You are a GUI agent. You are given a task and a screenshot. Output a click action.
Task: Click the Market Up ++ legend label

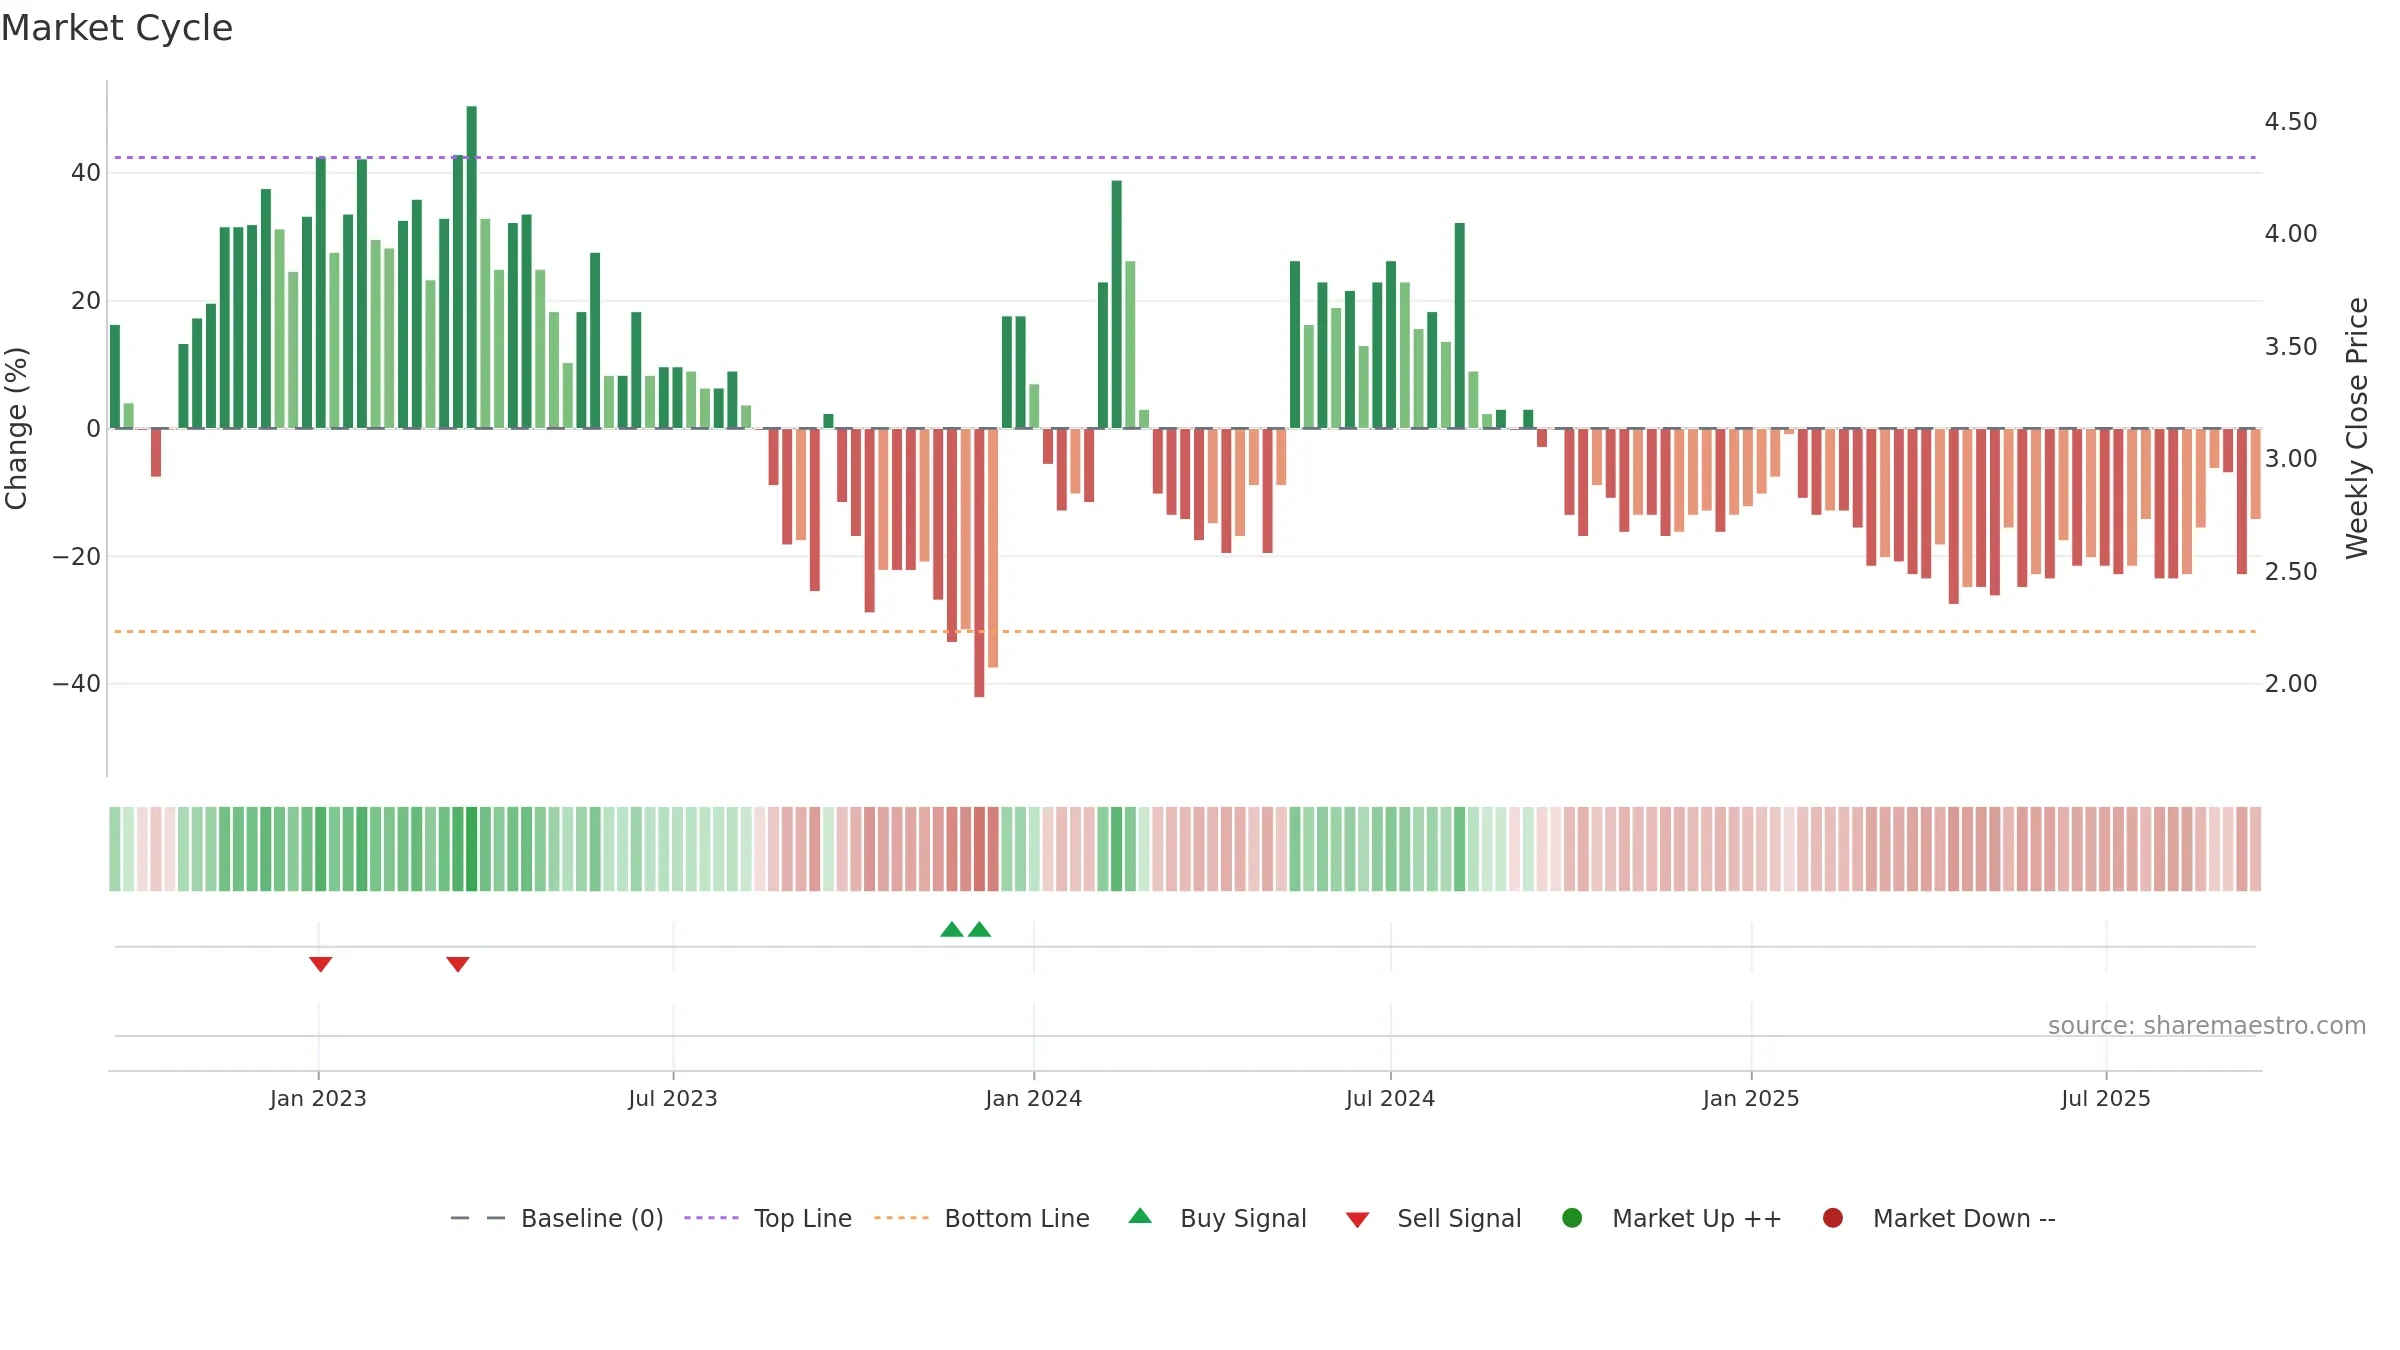(1697, 1218)
